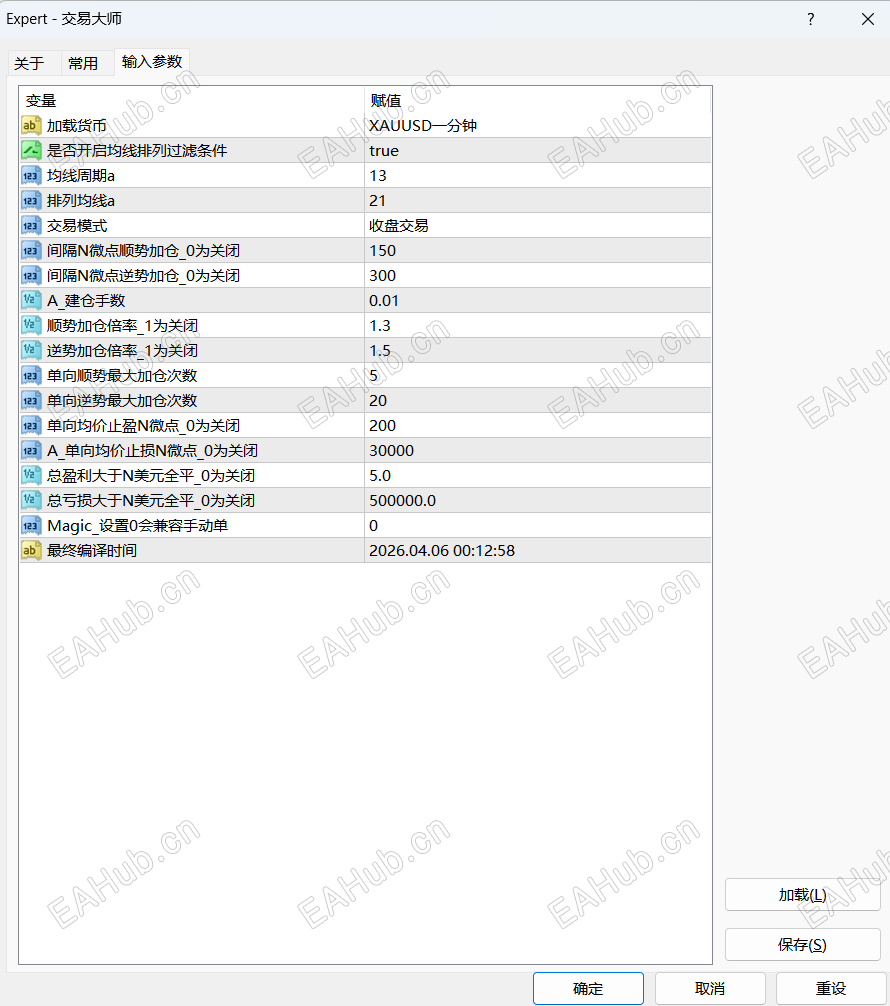This screenshot has height=1006, width=890.
Task: Click the 123 icon beside 交易模式
Action: (31, 225)
